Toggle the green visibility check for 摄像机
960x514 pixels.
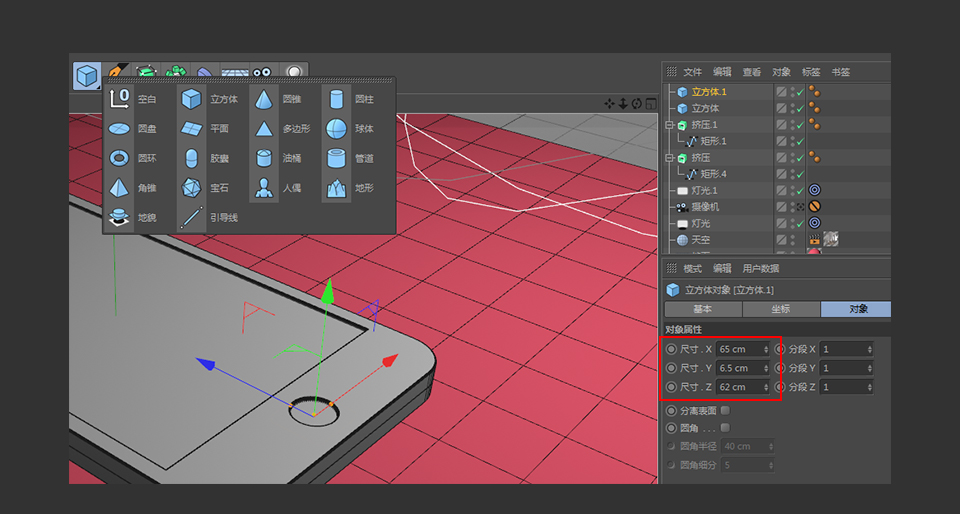click(x=800, y=207)
